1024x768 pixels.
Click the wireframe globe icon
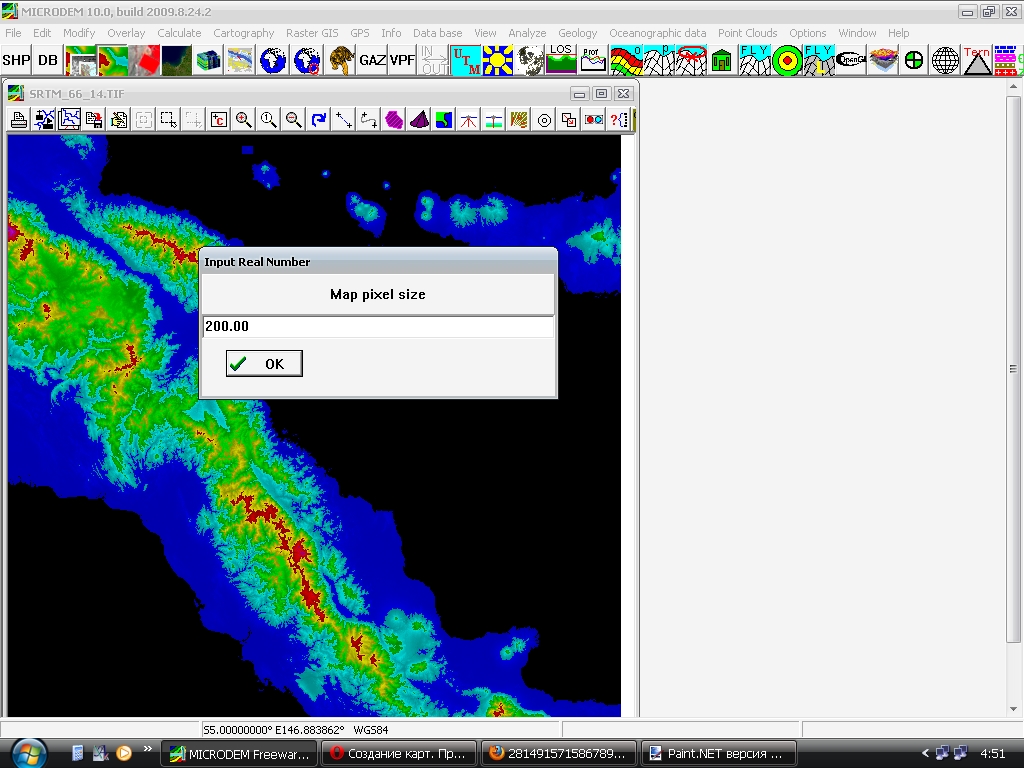pyautogui.click(x=945, y=61)
